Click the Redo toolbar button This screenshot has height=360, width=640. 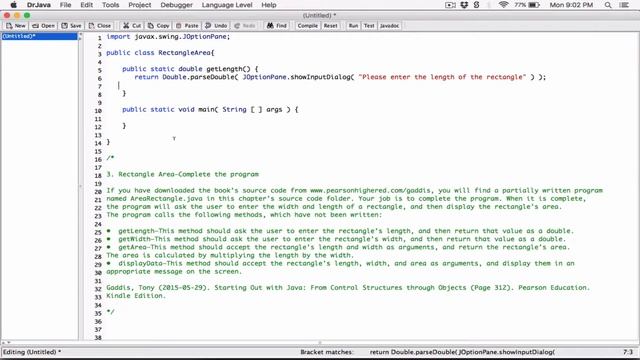(245, 26)
